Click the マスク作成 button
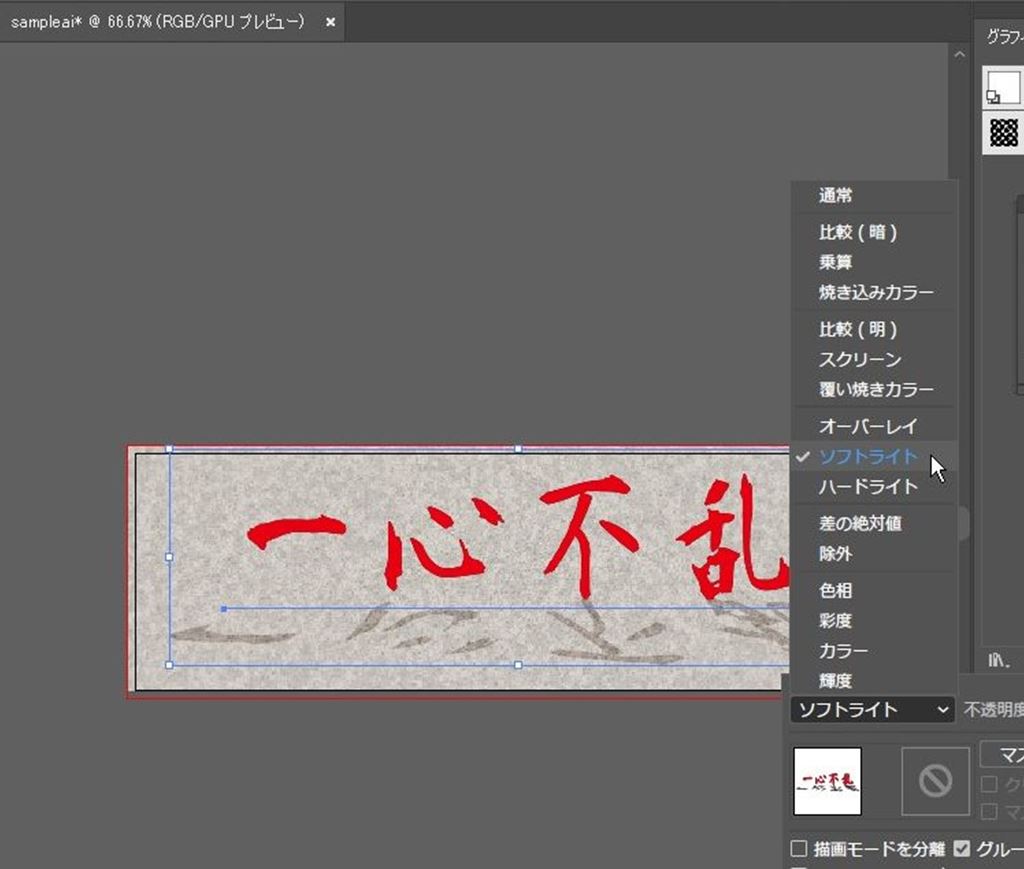1024x869 pixels. (x=1002, y=753)
